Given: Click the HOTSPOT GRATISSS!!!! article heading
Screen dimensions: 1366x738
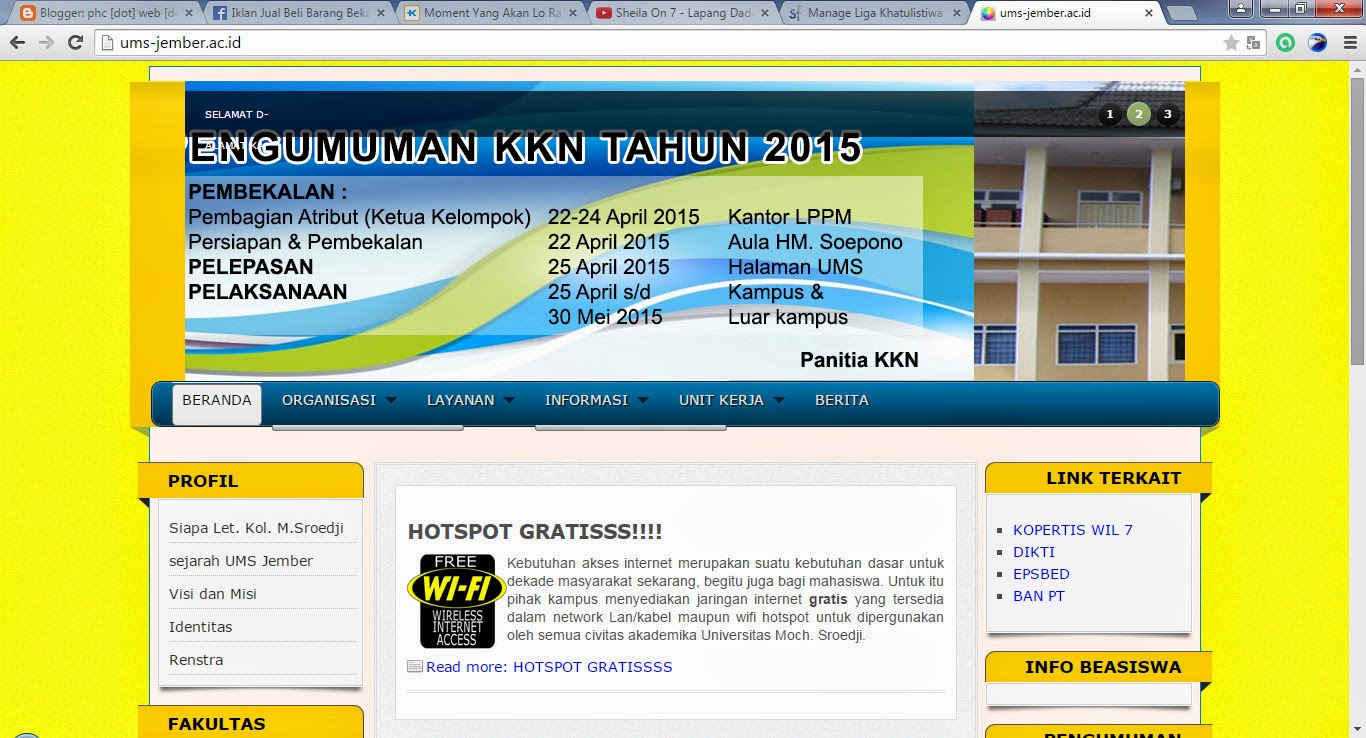Looking at the screenshot, I should click(535, 531).
